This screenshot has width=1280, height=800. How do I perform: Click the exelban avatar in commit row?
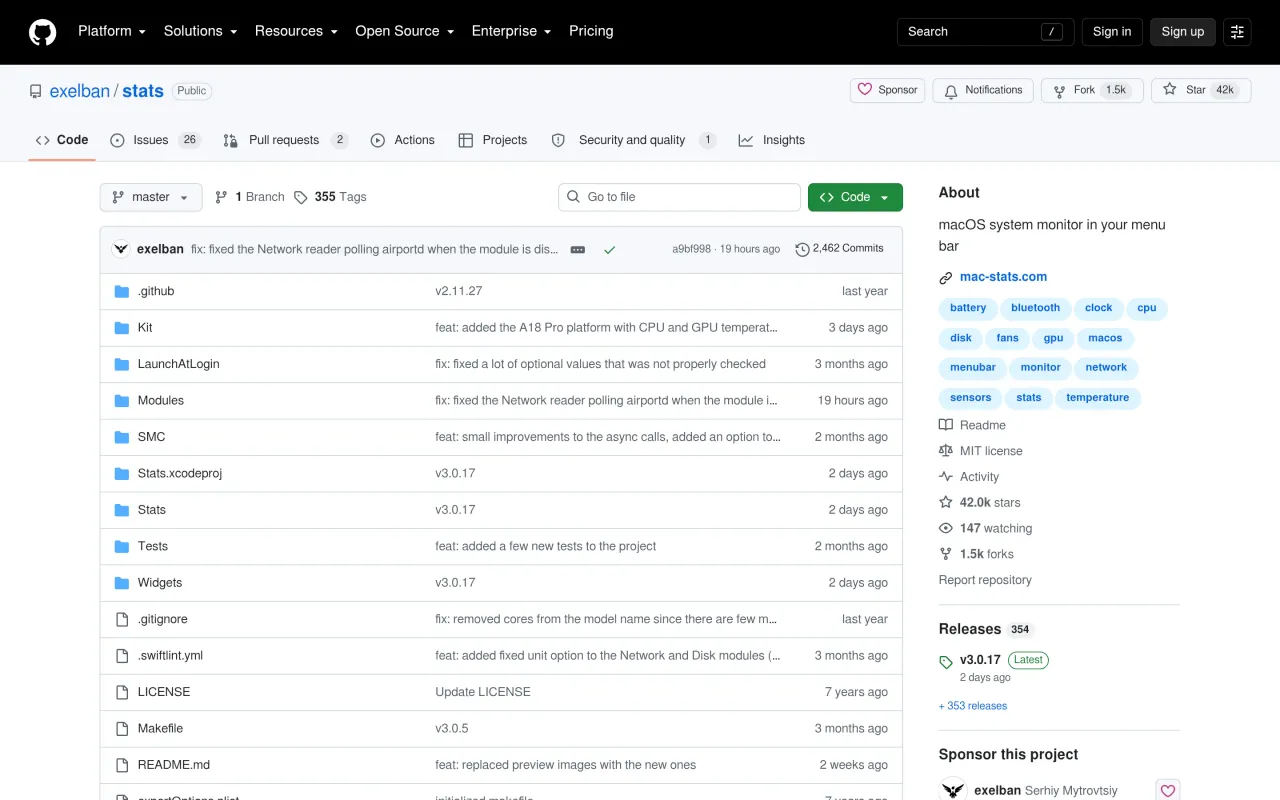tap(121, 249)
